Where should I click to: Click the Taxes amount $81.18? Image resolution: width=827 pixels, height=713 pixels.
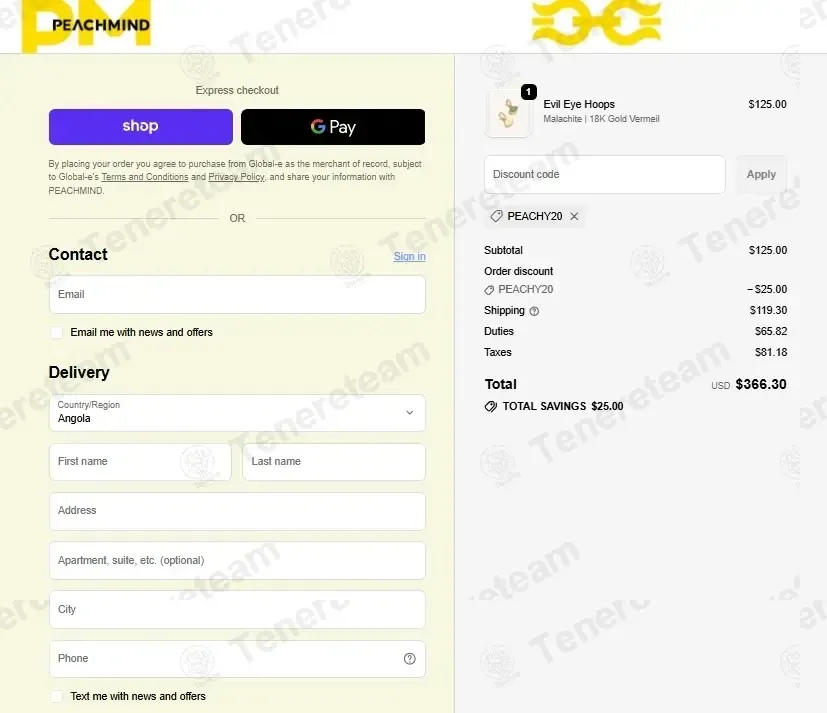(771, 352)
